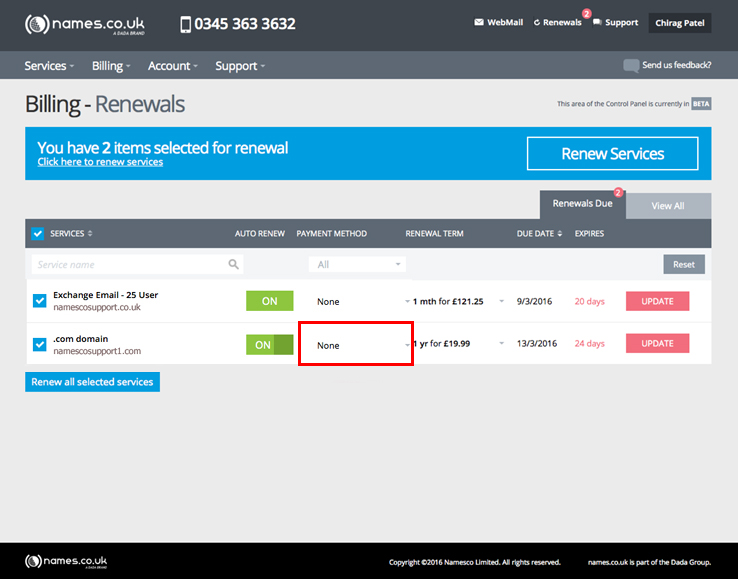Image resolution: width=738 pixels, height=579 pixels.
Task: Click the Support speech bubble link
Action: 615,22
